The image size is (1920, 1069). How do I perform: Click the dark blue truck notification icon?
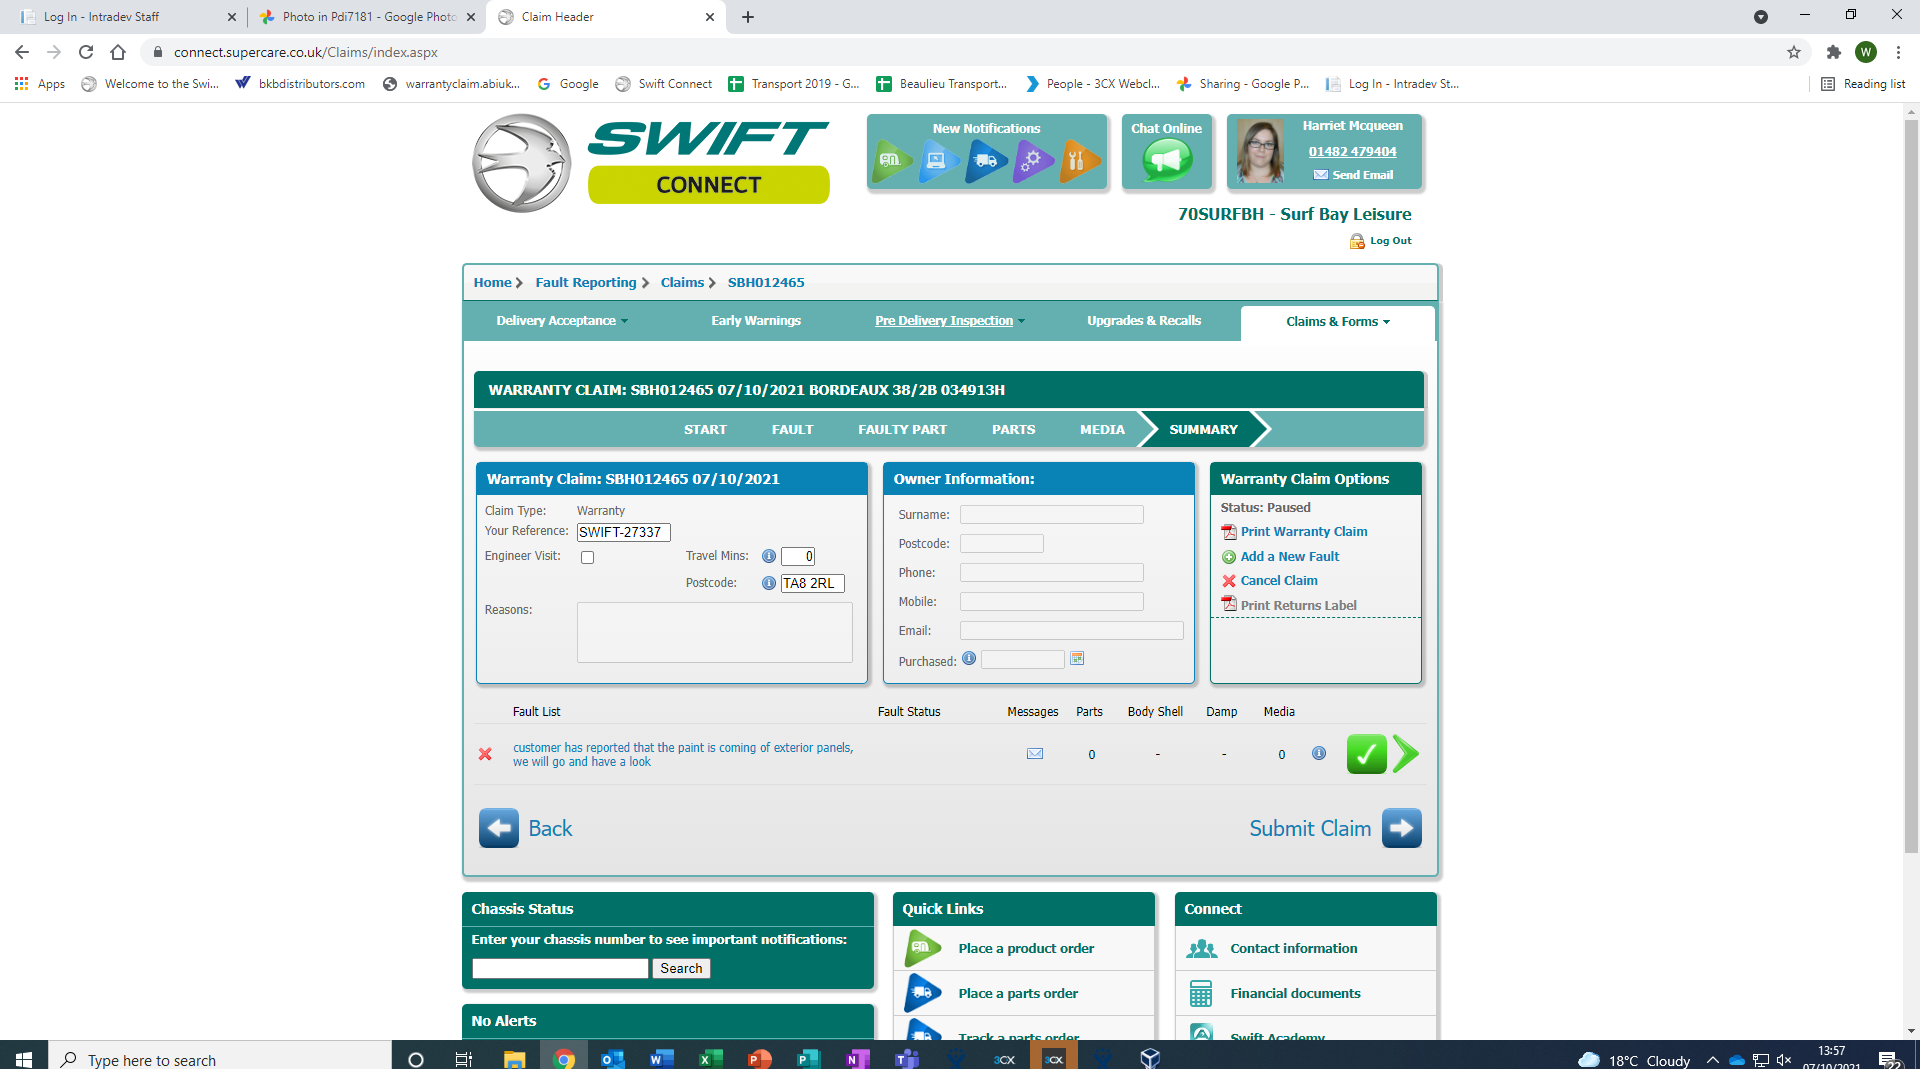coord(985,161)
